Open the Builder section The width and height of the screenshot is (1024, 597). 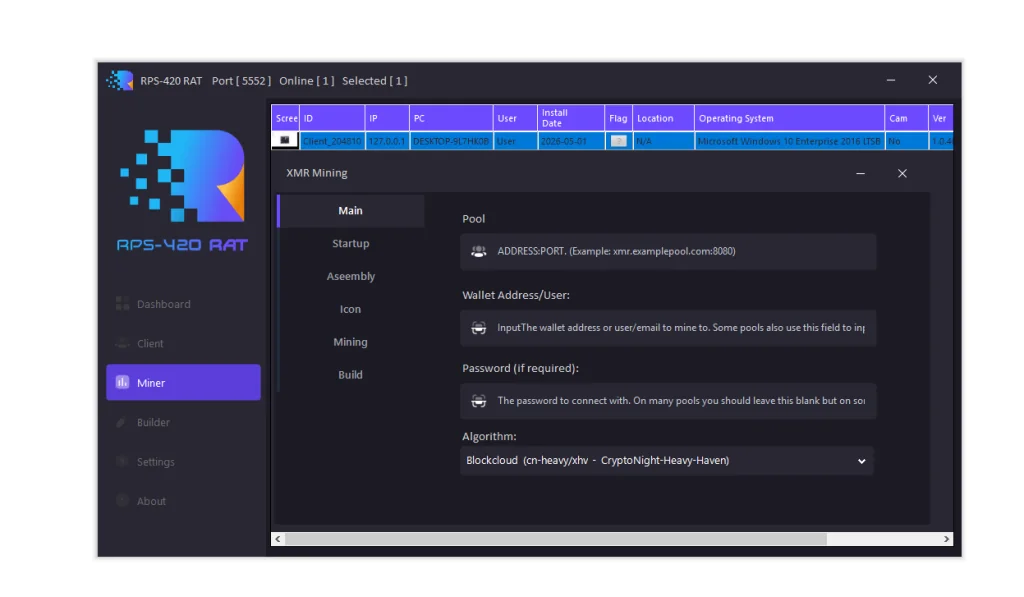point(183,422)
